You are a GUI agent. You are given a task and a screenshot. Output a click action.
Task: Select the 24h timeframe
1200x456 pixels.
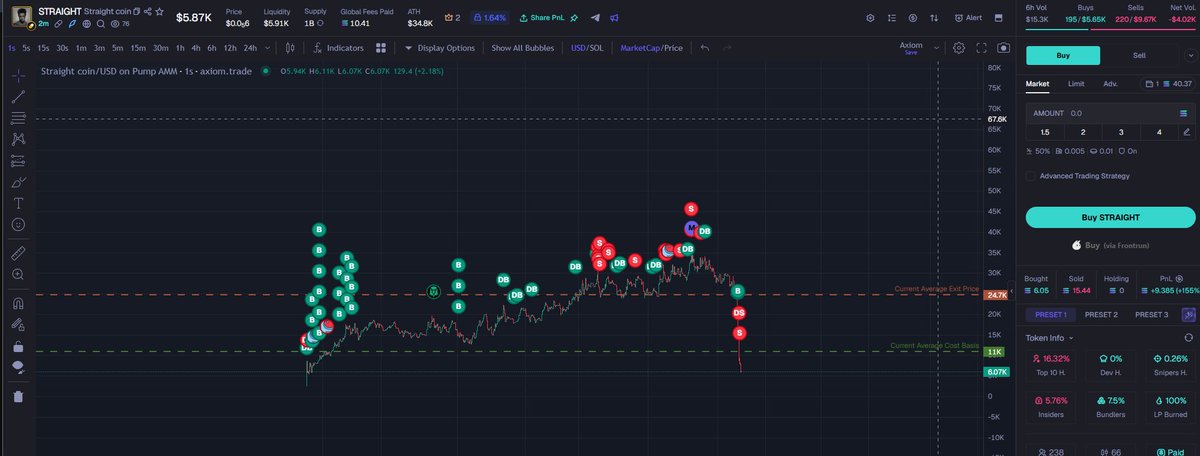tap(249, 47)
